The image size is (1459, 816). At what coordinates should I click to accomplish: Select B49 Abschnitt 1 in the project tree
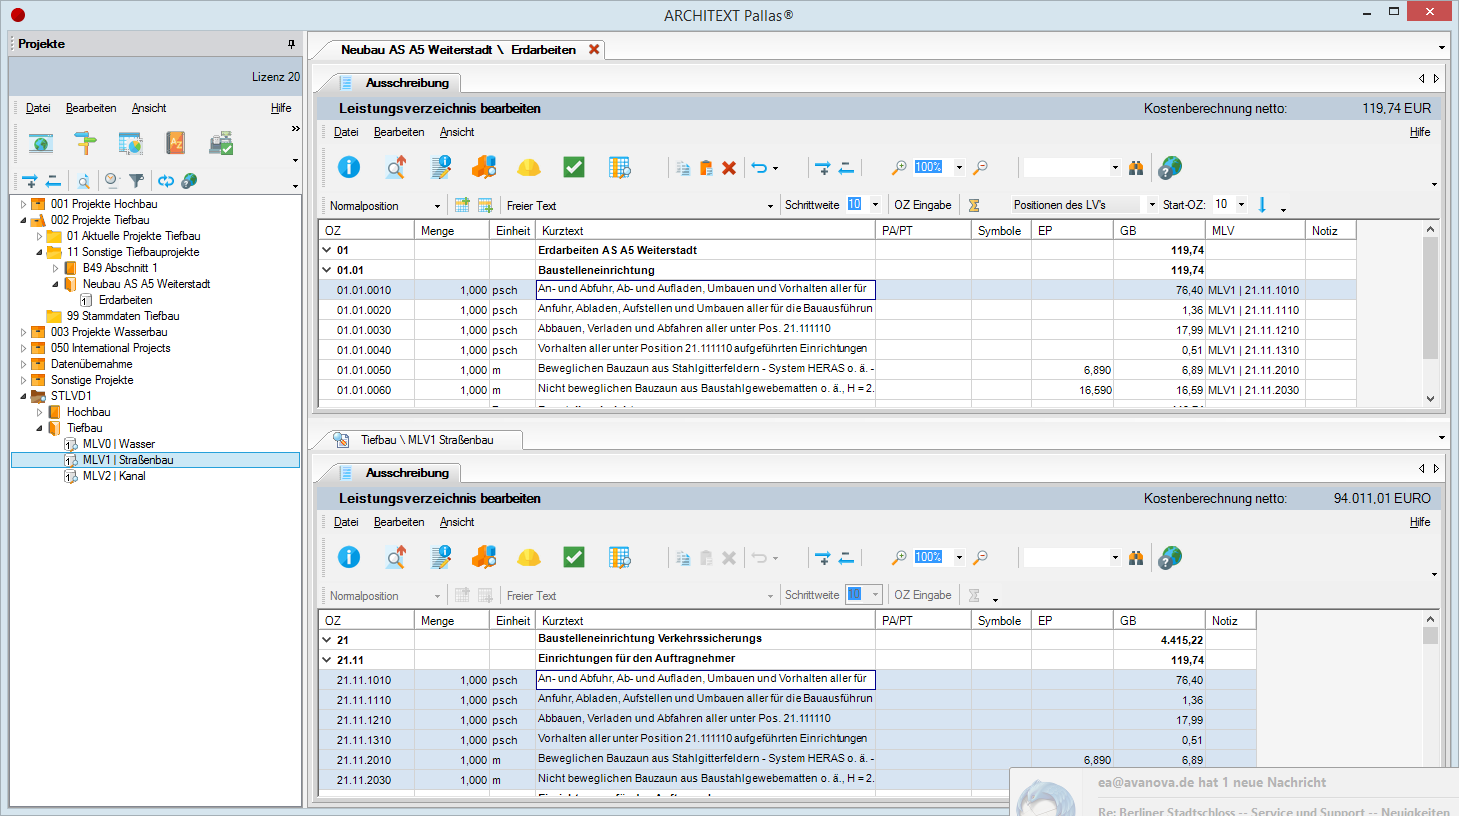tap(120, 268)
